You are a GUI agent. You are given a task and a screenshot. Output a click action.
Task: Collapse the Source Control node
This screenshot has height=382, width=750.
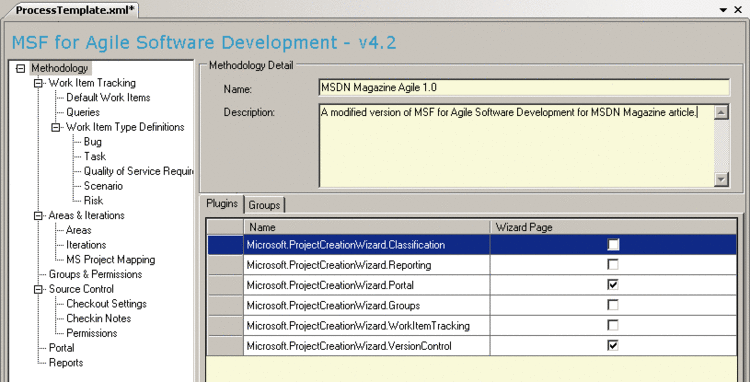point(38,289)
